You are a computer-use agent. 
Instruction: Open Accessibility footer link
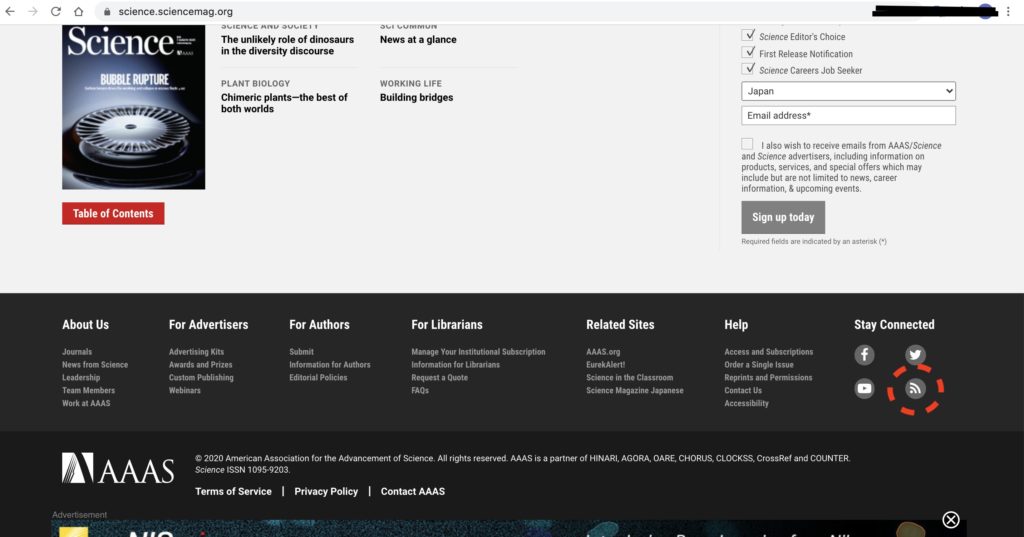pyautogui.click(x=746, y=403)
